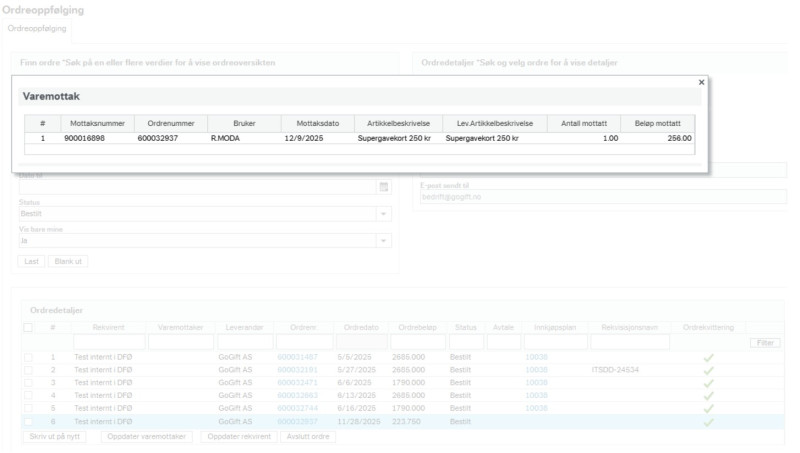Screen dimensions: 800x453
Task: Focus the Rekvisisjonsnavn filter input
Action: pyautogui.click(x=630, y=342)
